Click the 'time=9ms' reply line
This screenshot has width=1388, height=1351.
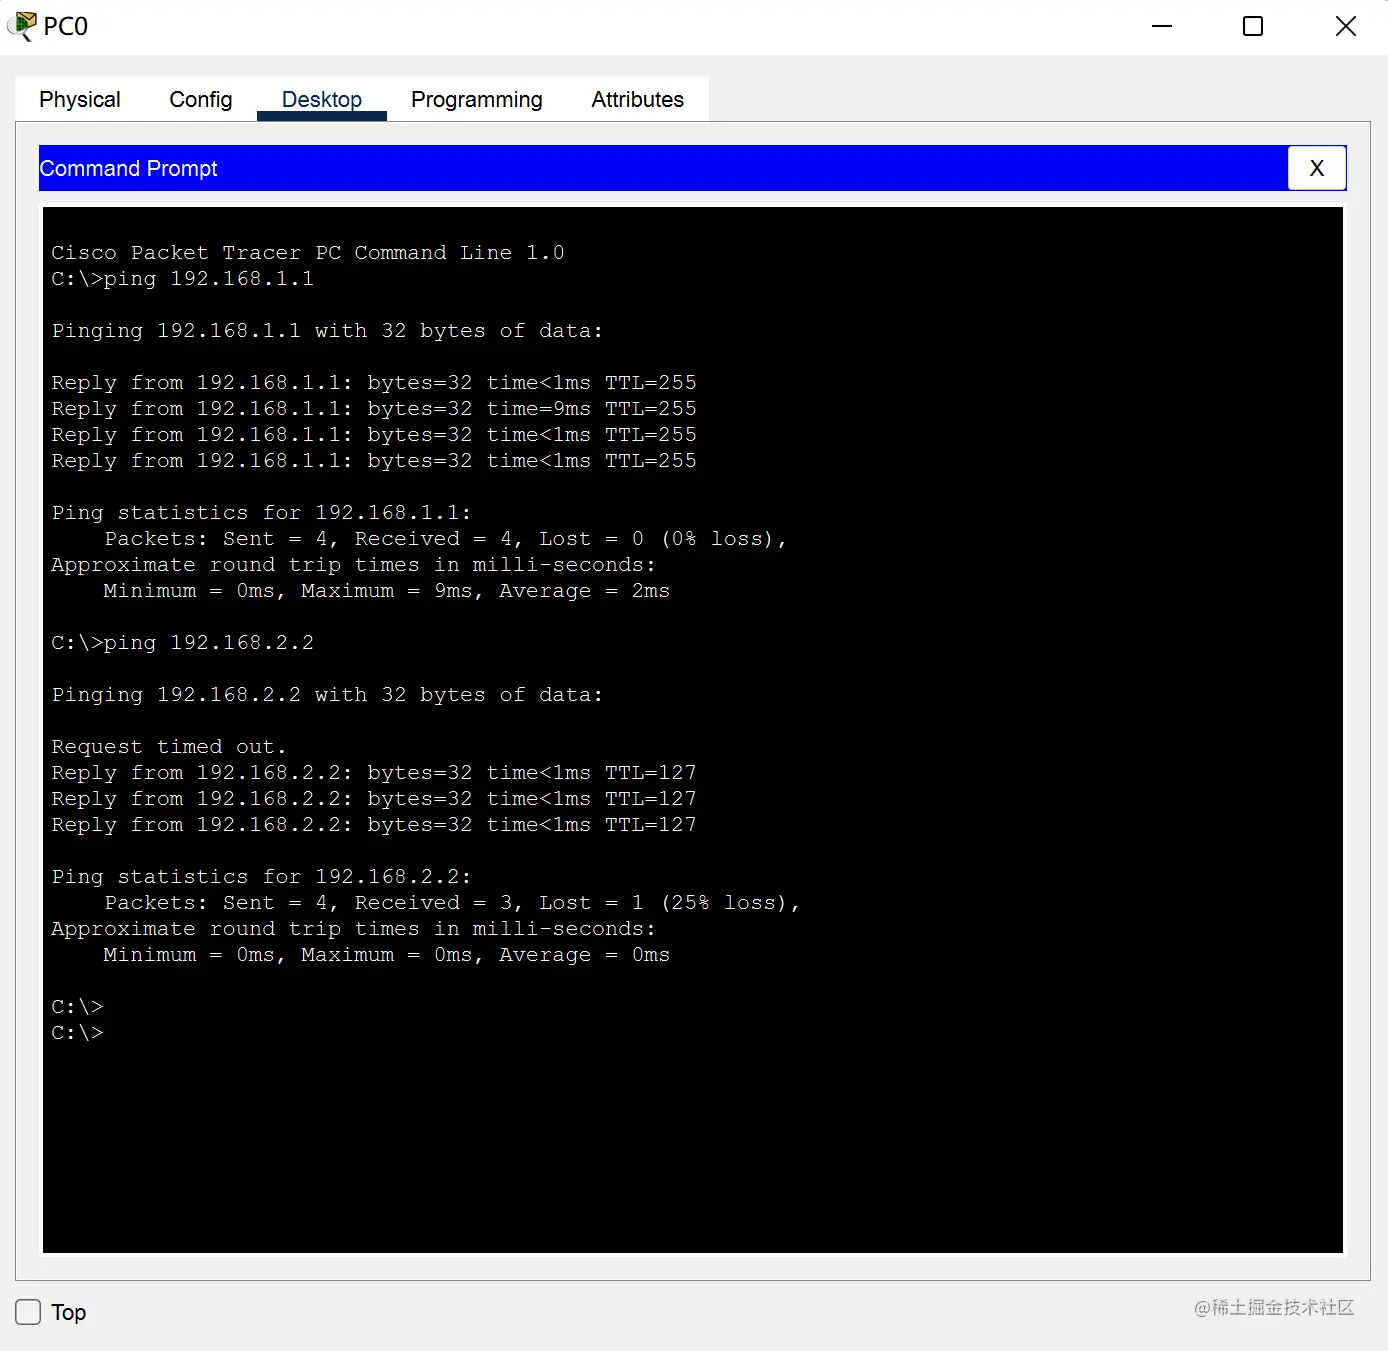point(374,409)
